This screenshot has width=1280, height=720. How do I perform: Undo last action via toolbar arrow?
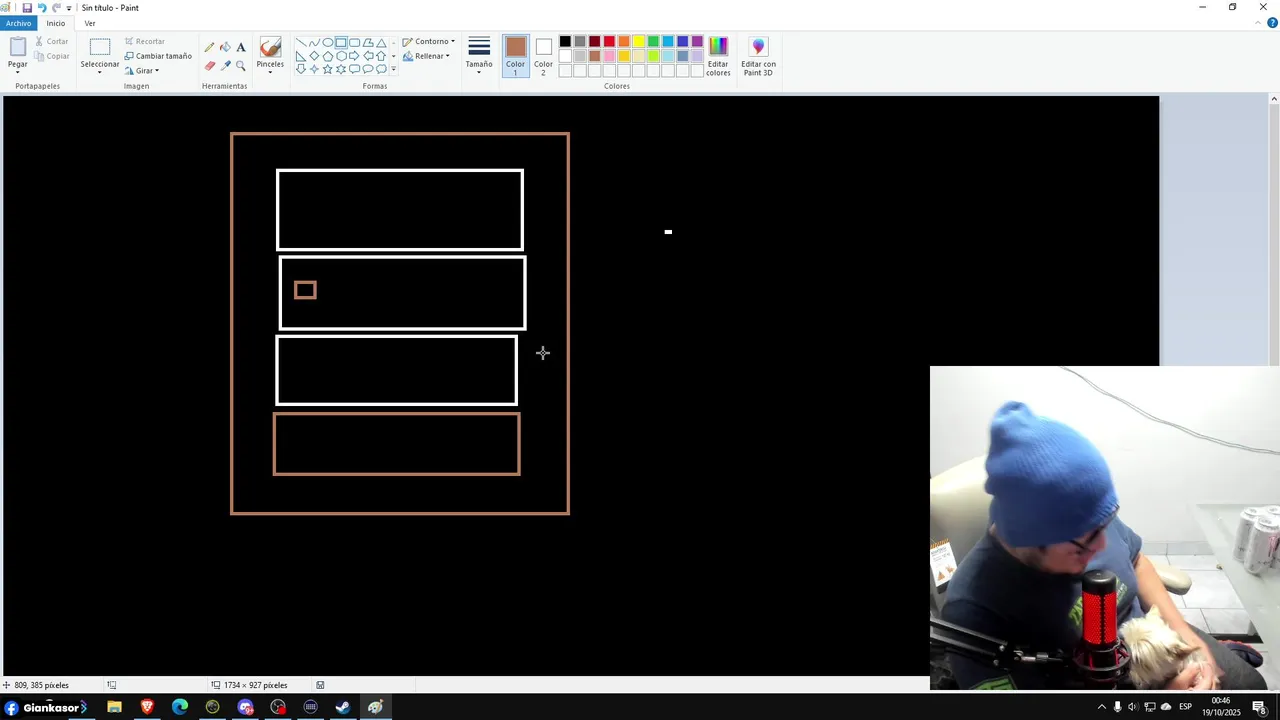(x=42, y=7)
